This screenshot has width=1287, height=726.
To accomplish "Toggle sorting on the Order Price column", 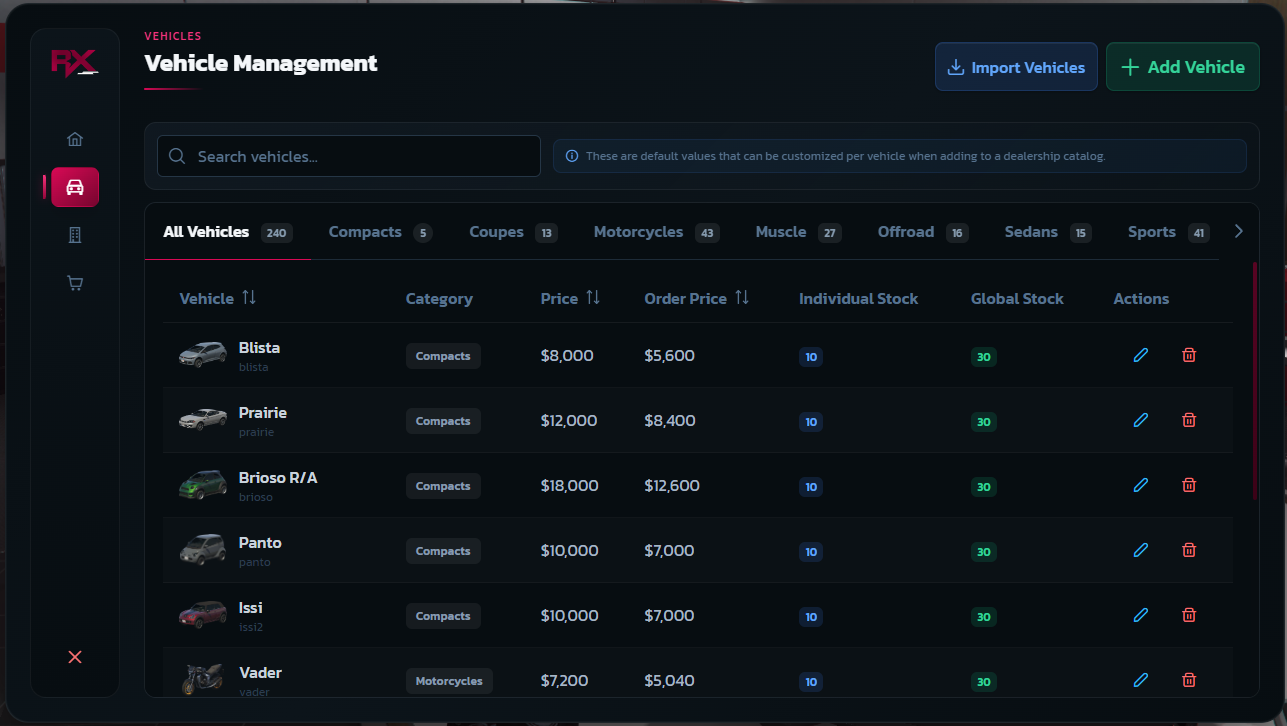I will click(x=741, y=298).
